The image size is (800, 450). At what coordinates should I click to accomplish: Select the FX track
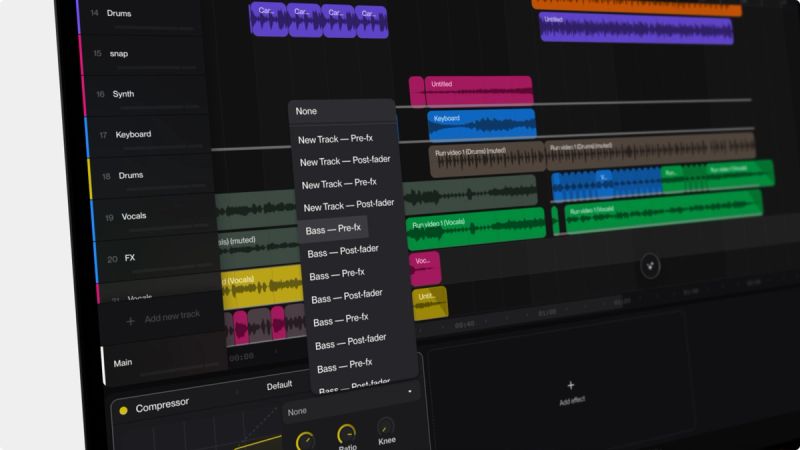pyautogui.click(x=156, y=259)
